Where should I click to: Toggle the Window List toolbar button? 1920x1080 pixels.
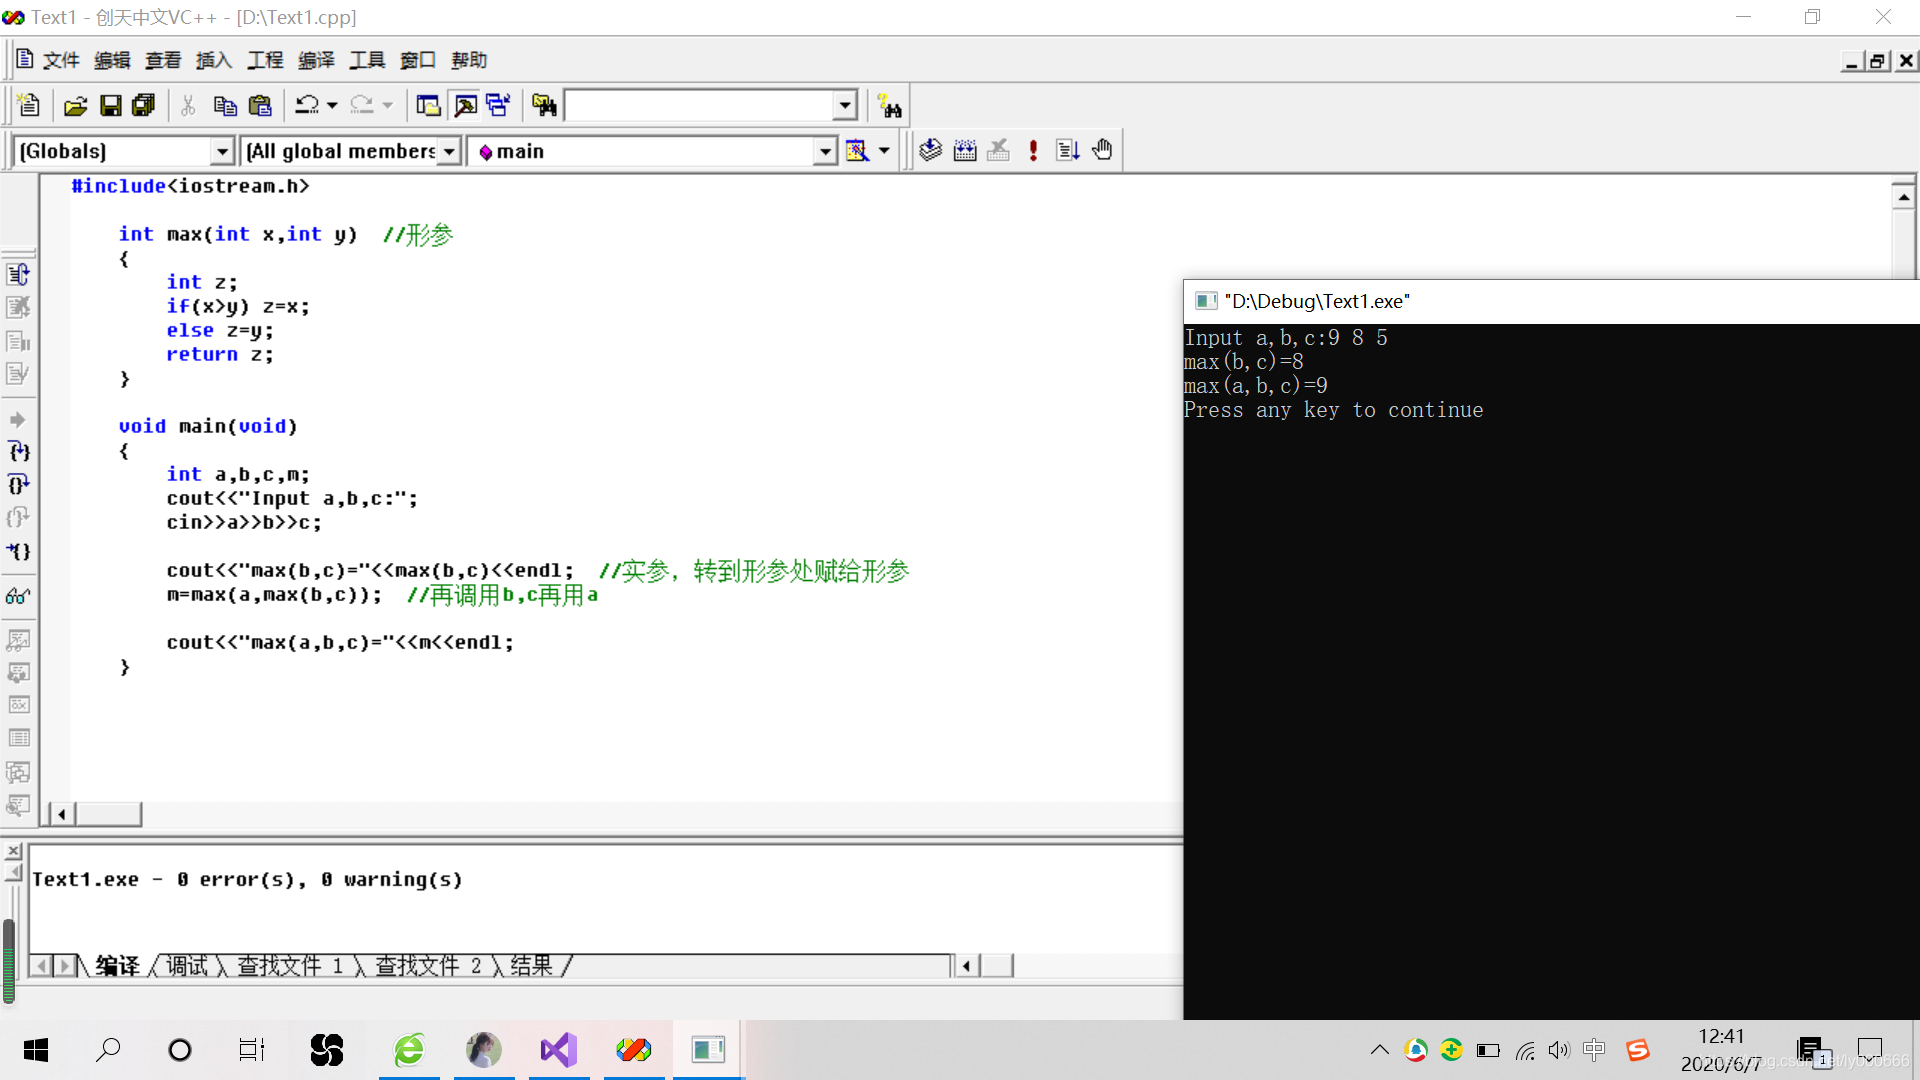[499, 105]
